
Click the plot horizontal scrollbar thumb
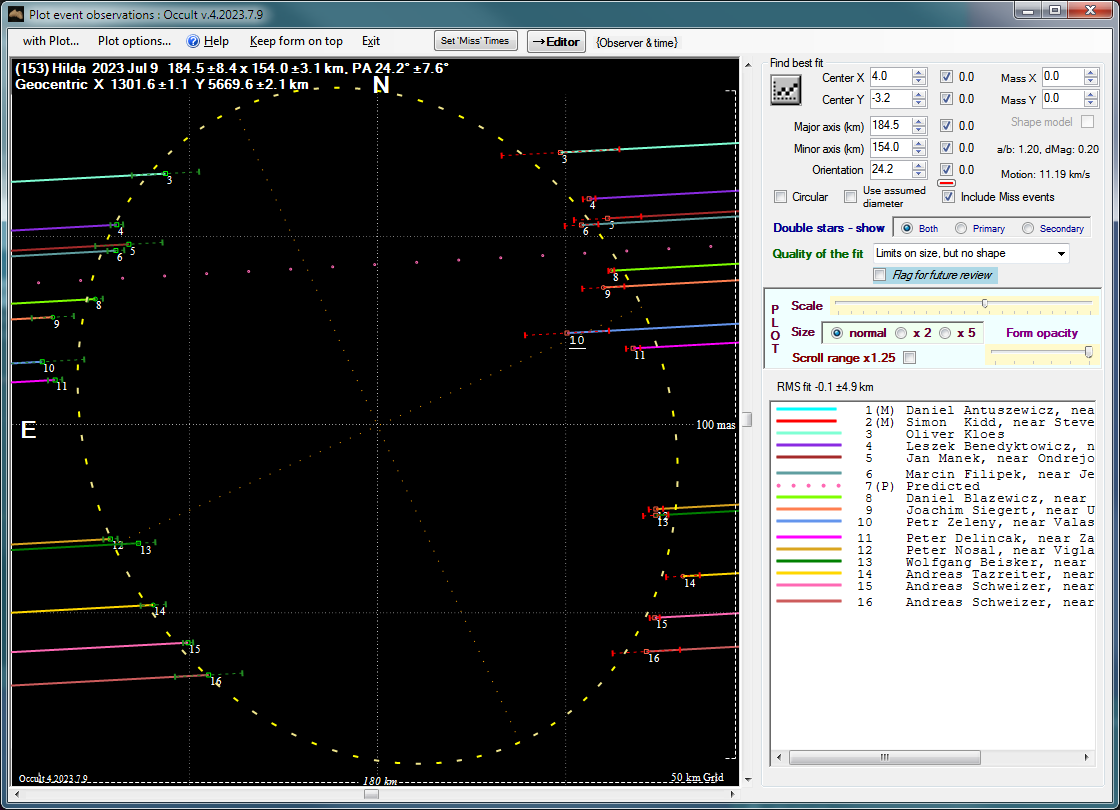(371, 794)
